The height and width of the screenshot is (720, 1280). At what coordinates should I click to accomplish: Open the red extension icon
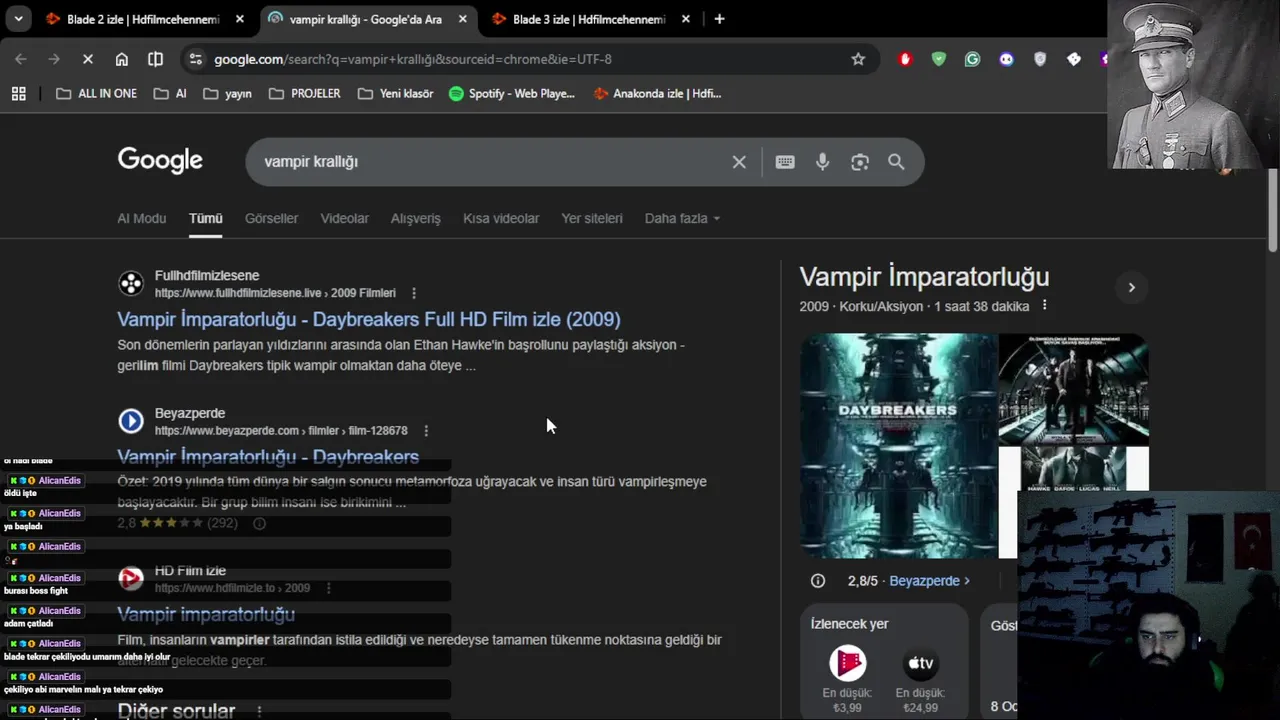pyautogui.click(x=905, y=59)
